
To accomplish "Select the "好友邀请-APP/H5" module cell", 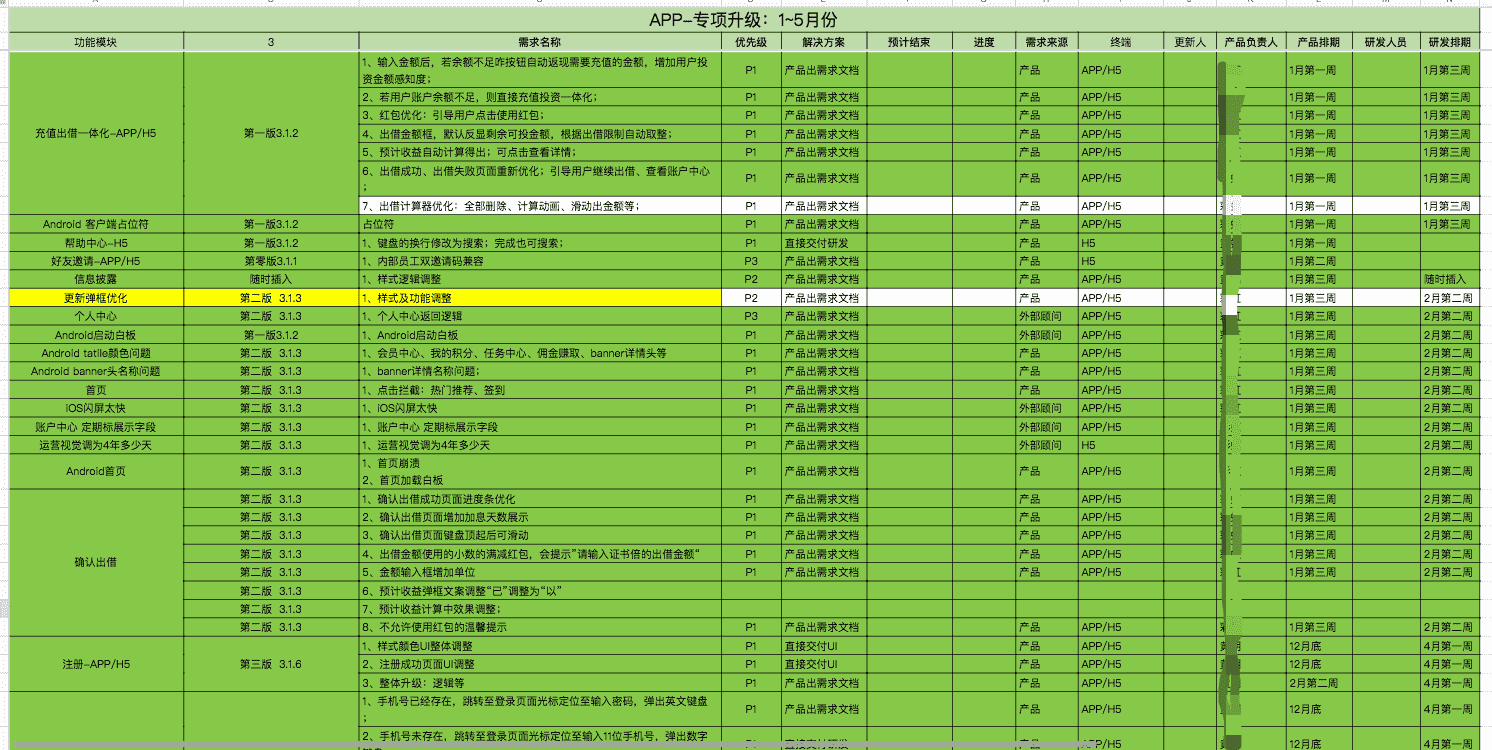I will tap(96, 261).
